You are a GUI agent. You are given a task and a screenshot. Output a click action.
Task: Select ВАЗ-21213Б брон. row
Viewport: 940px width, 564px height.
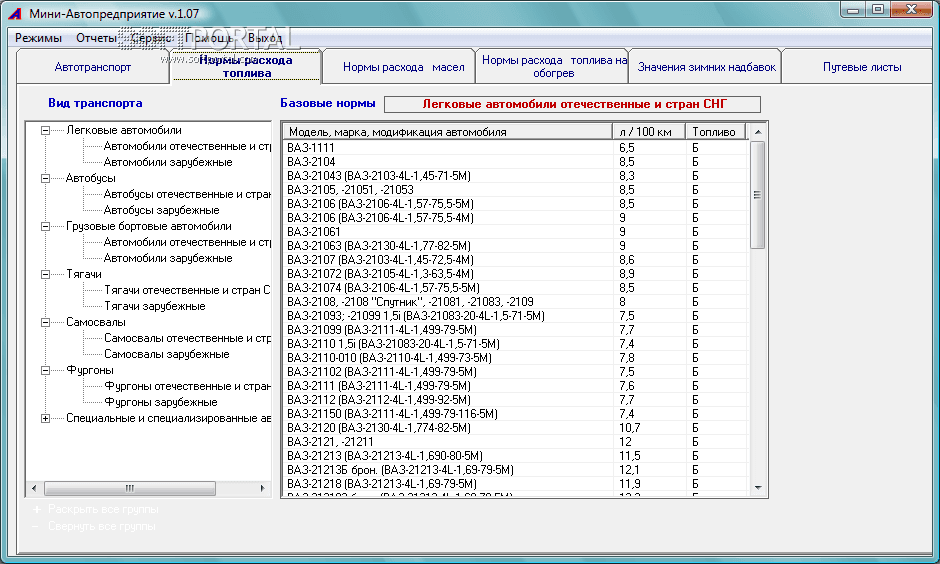point(516,470)
